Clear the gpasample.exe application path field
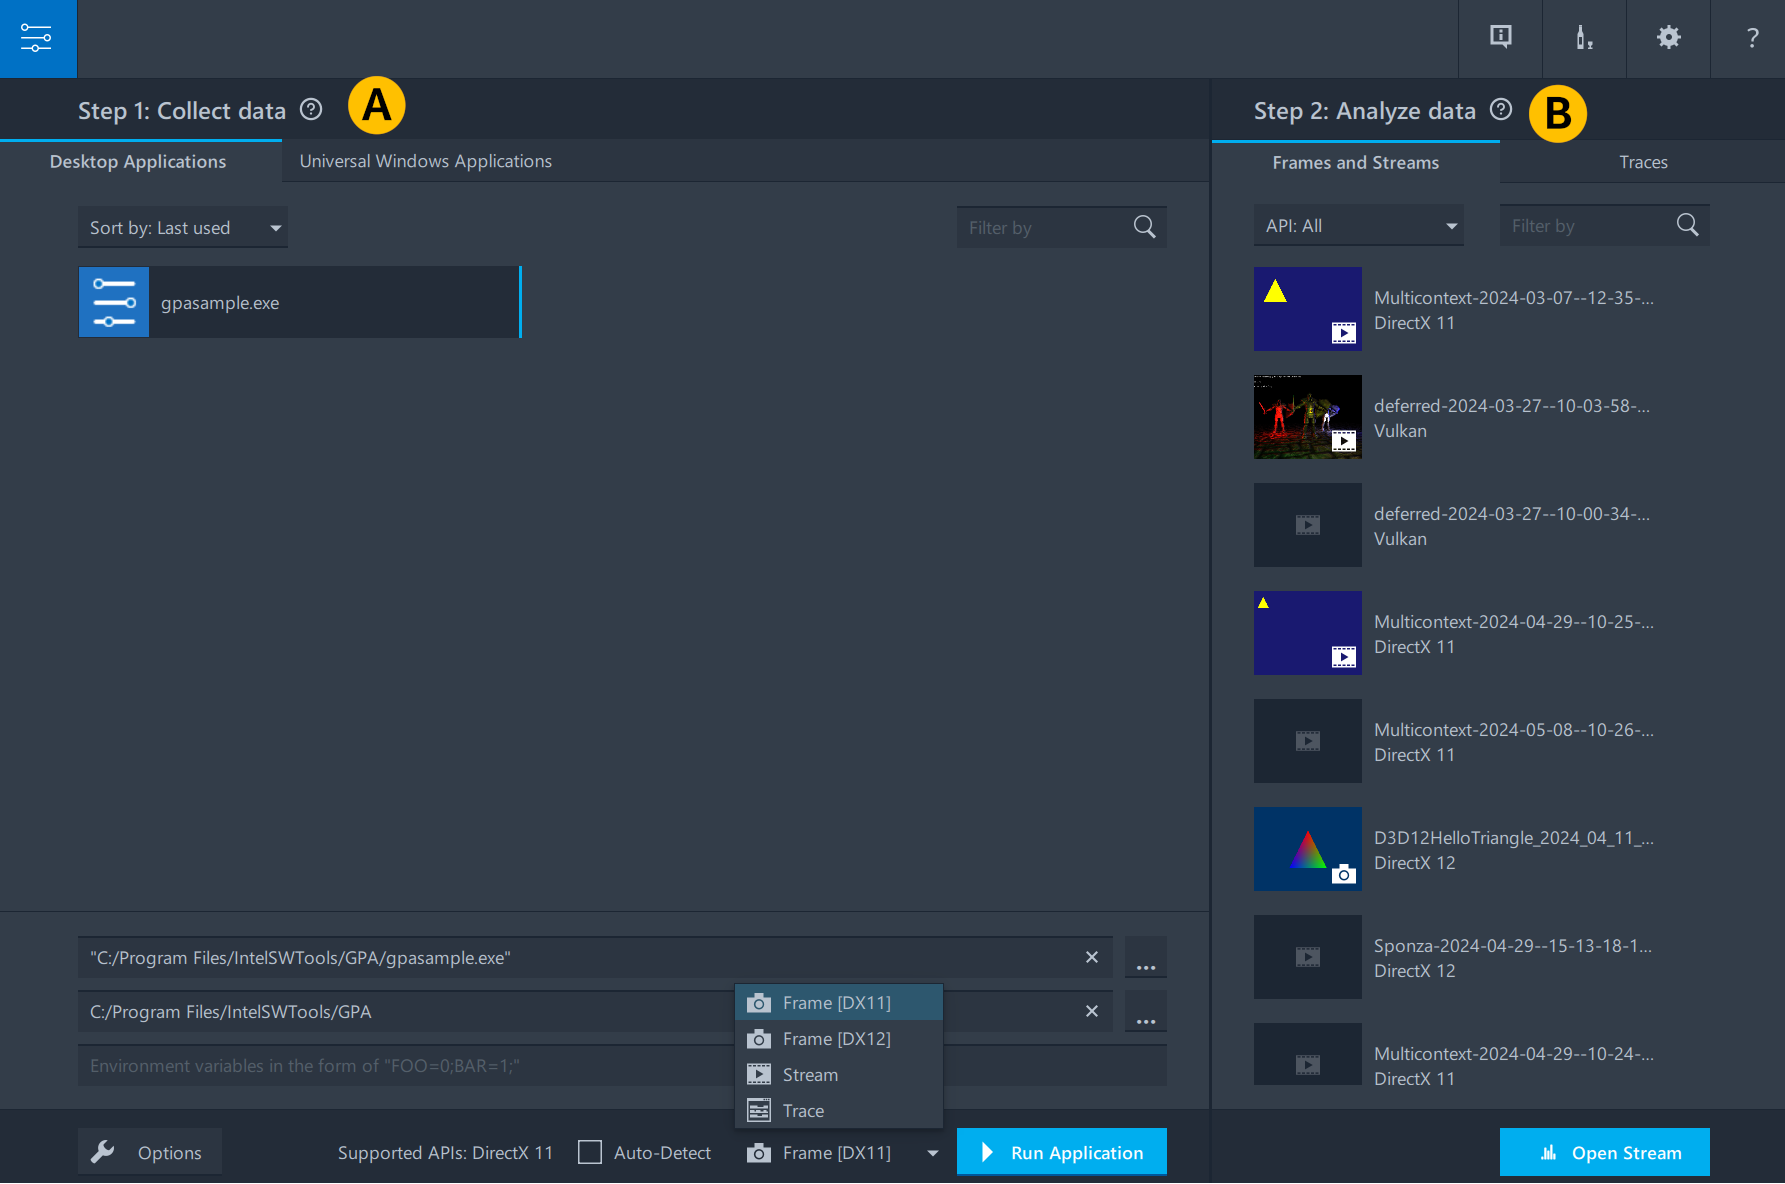This screenshot has height=1184, width=1785. click(x=1092, y=958)
